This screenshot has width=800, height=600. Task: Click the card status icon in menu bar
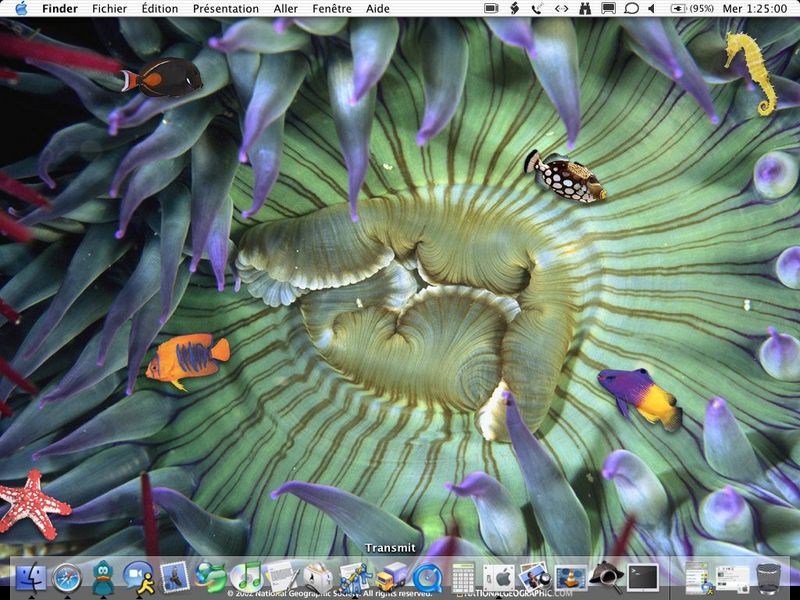pos(491,8)
